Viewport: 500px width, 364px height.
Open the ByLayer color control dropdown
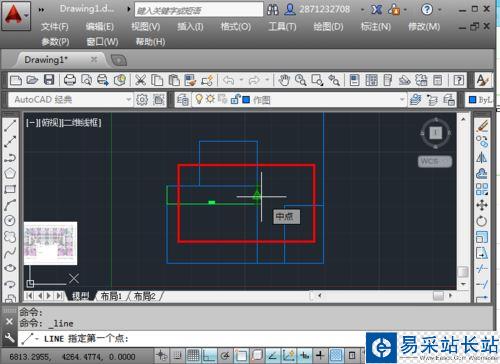(x=480, y=99)
